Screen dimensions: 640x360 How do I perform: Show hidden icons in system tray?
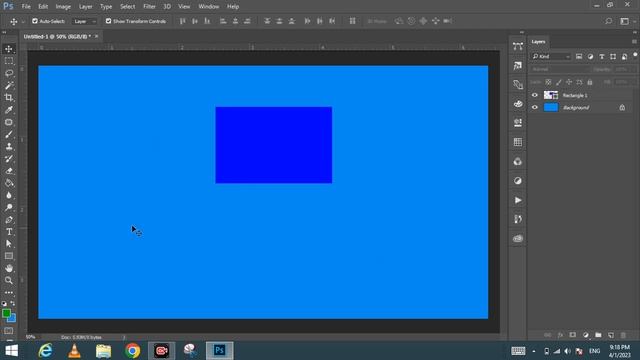coord(534,351)
